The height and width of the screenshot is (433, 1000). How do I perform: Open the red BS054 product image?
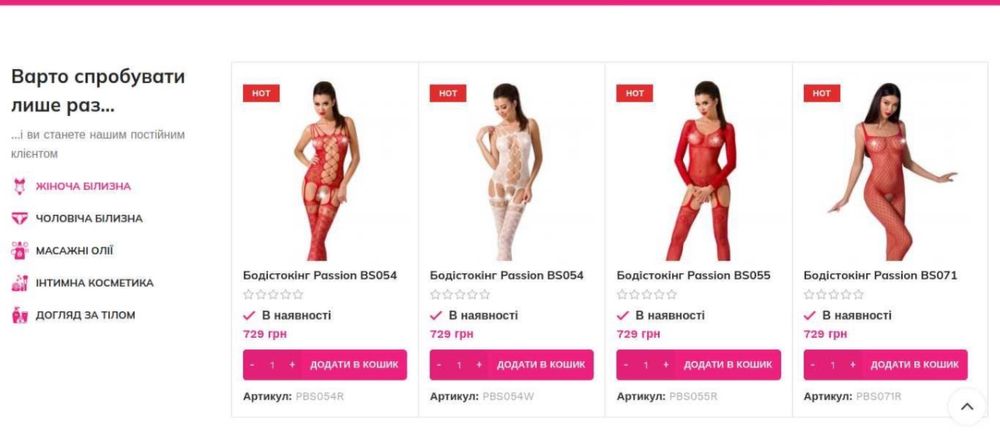coord(325,170)
